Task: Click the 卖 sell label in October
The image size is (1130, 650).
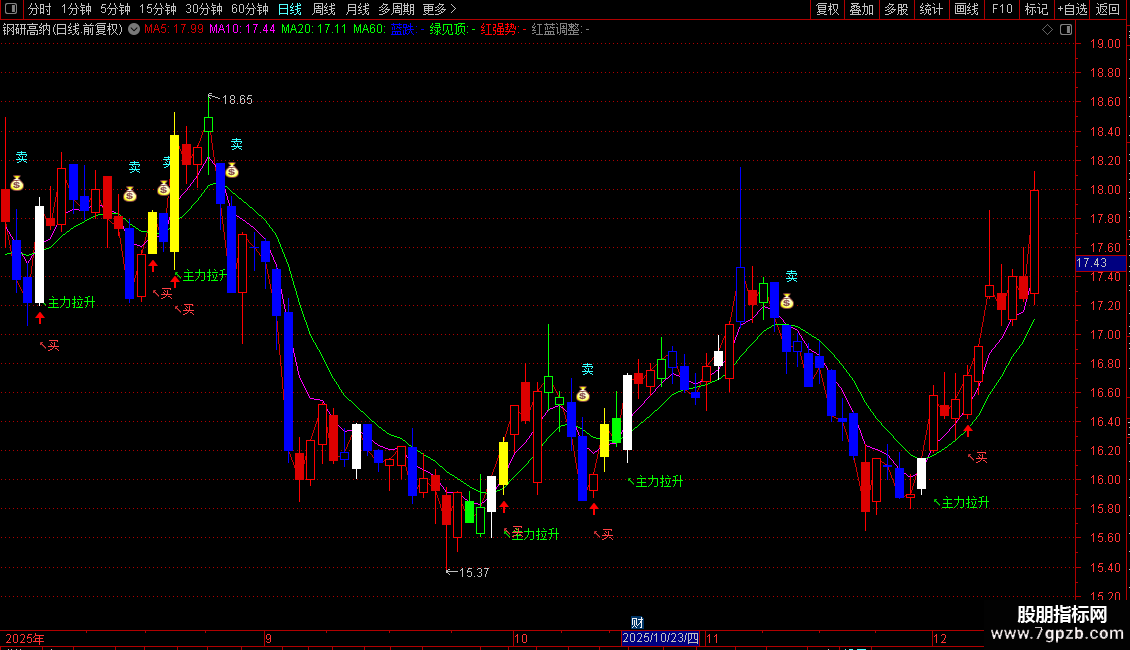Action: (x=587, y=370)
